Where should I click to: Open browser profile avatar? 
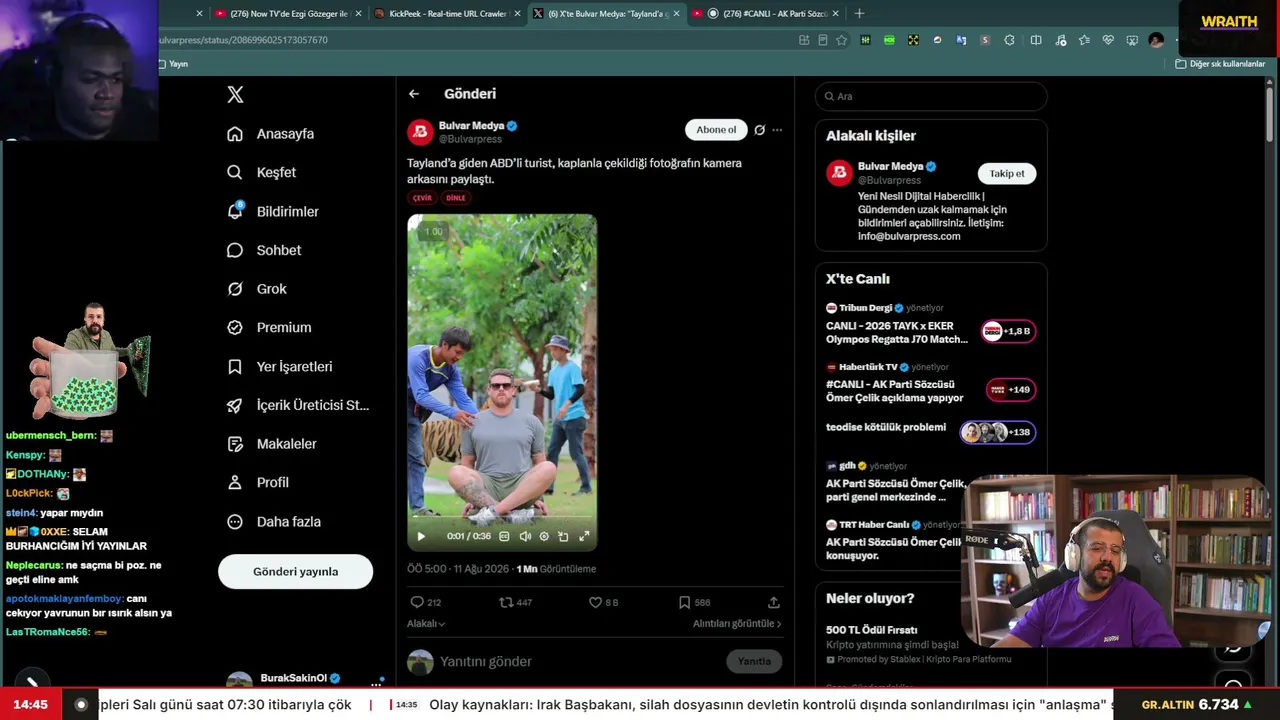click(1156, 40)
